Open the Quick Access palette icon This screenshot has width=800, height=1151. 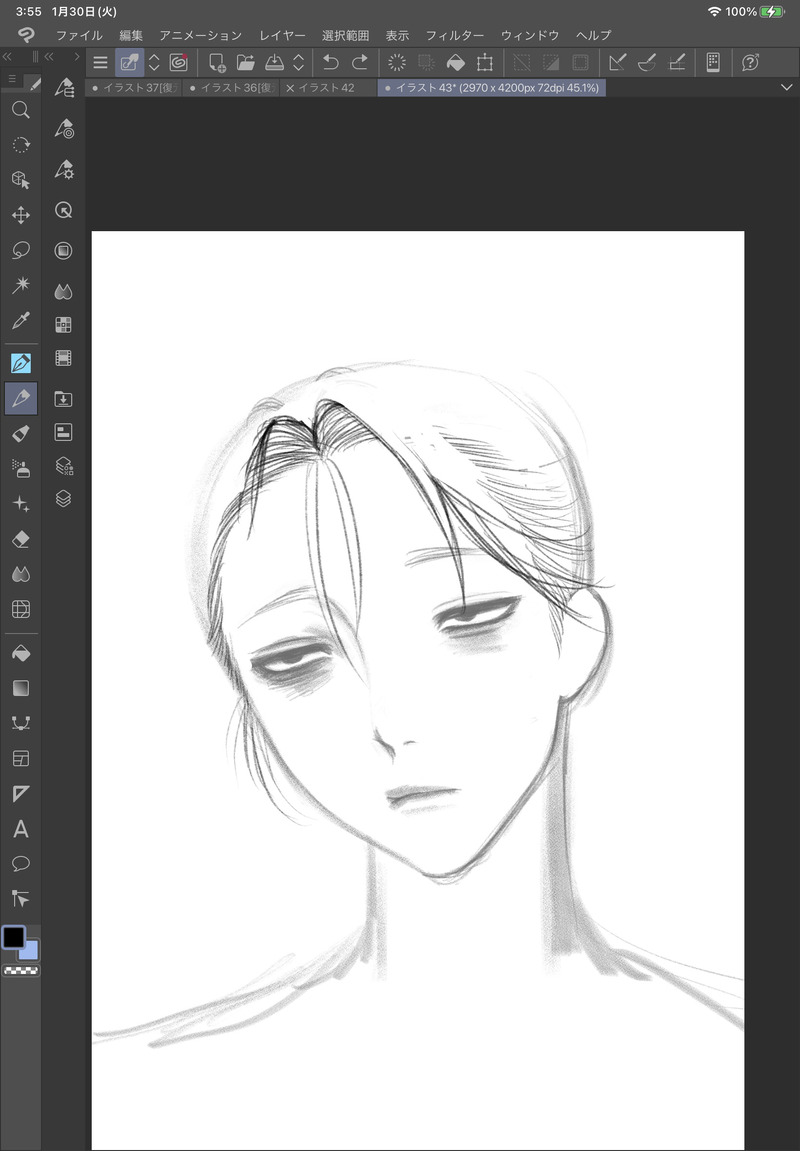[64, 211]
